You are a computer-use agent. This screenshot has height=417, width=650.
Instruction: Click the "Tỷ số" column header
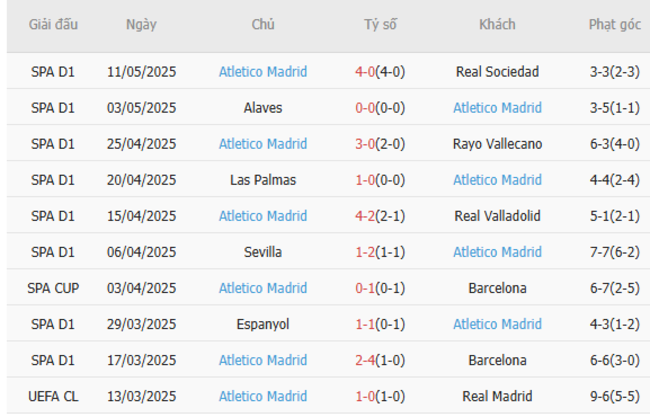pos(380,25)
